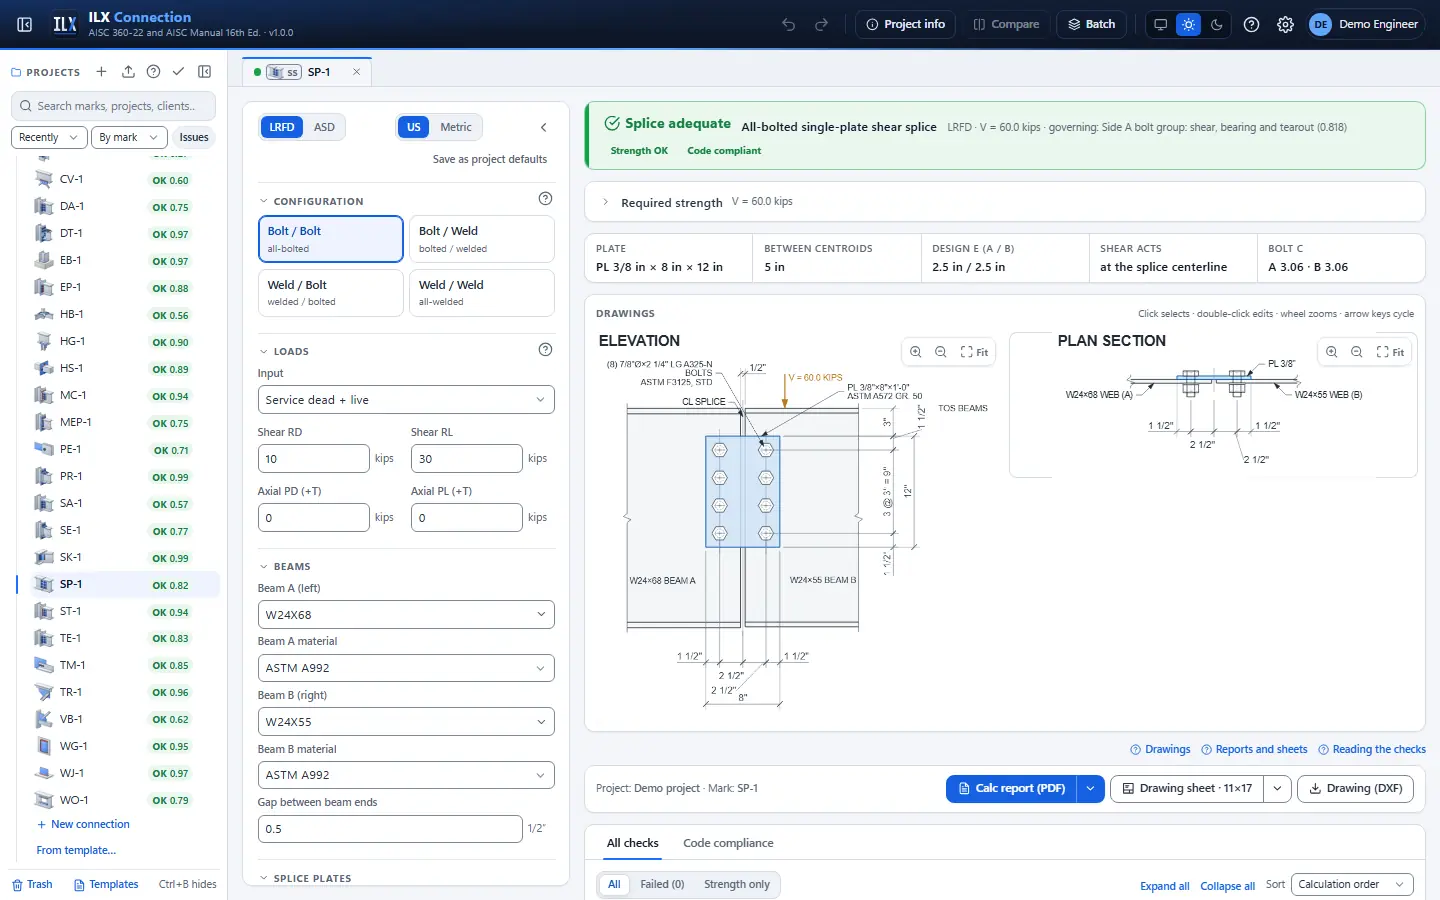Collapse the input panel with chevron
The image size is (1440, 900).
click(543, 127)
